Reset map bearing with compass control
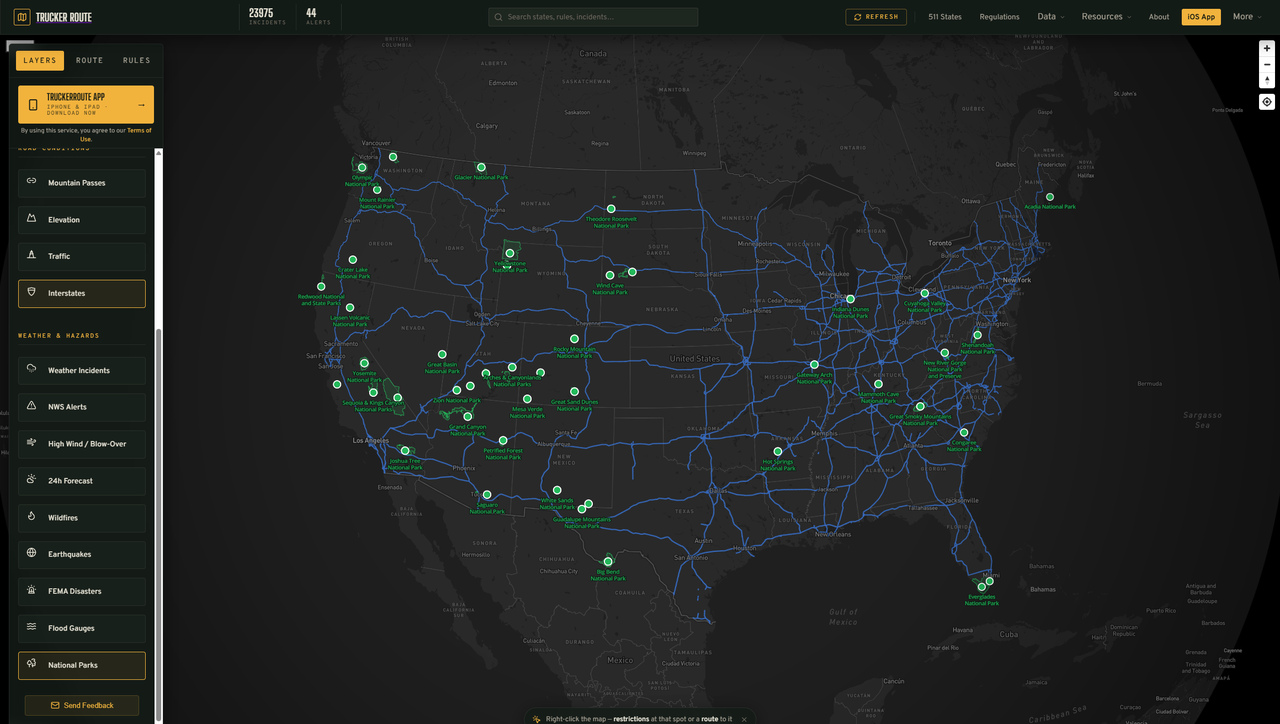The image size is (1280, 724). coord(1267,80)
